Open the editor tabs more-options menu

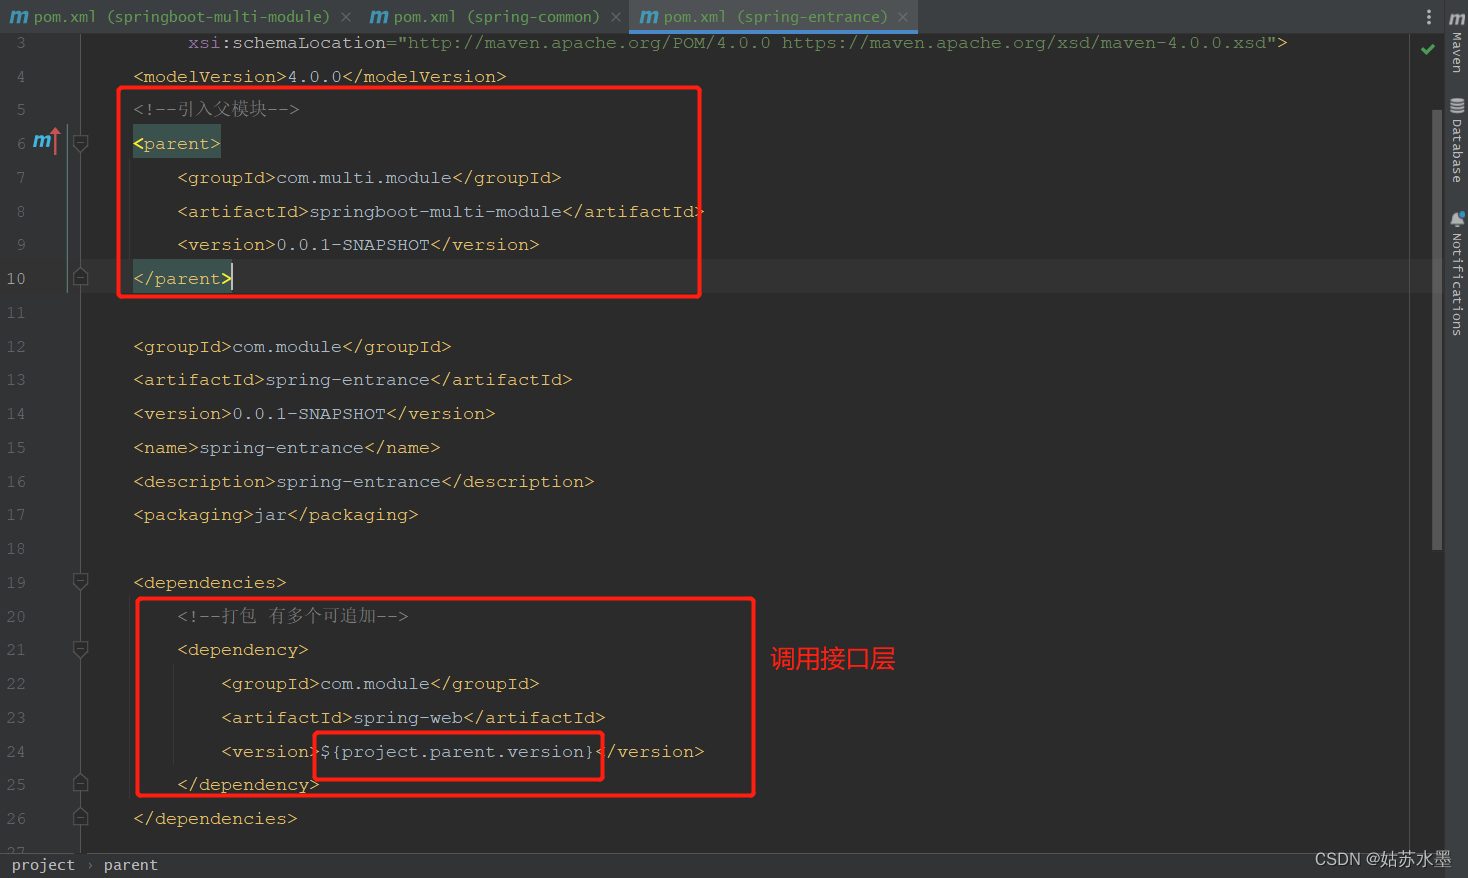[x=1429, y=17]
